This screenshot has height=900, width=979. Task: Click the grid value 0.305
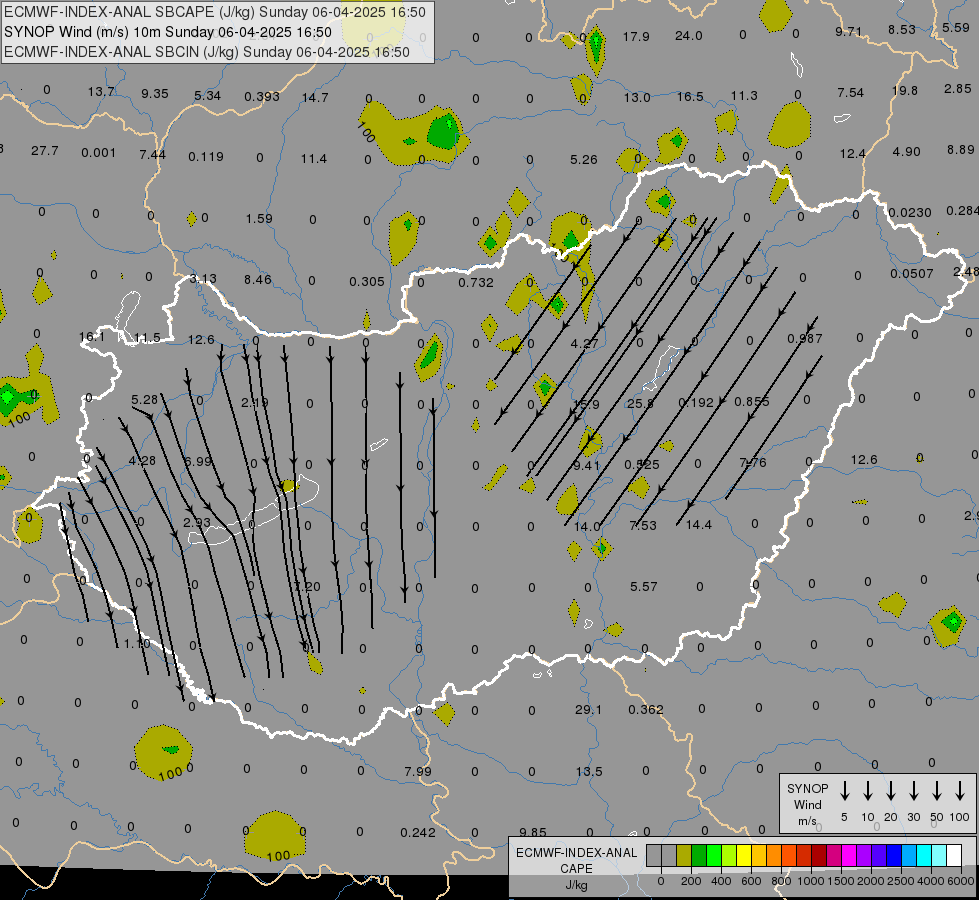[x=367, y=282]
